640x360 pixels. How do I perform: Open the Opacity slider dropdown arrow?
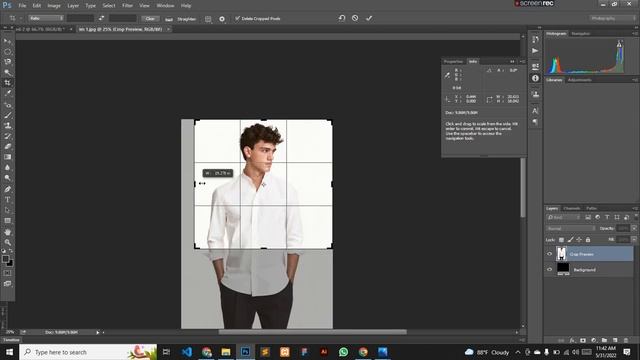[x=634, y=229]
